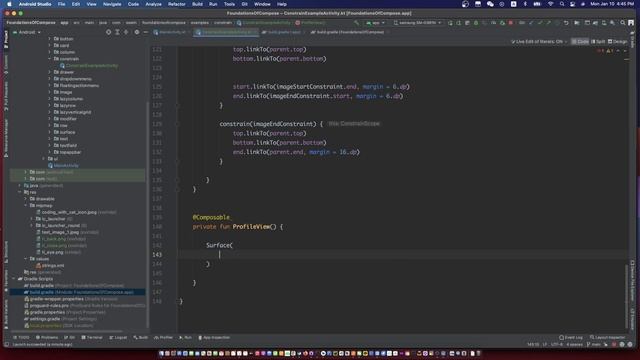Open the Build tool window at bottom
This screenshot has height=360, width=640.
click(x=141, y=338)
